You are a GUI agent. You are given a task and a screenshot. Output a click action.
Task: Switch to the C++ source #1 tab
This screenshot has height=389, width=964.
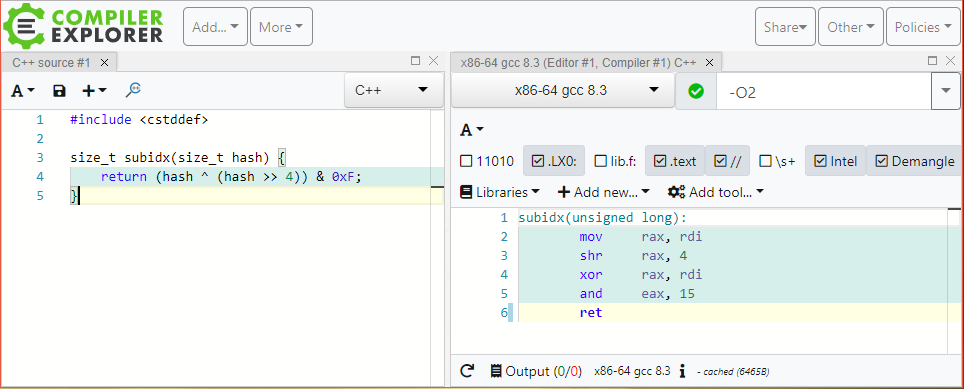[51, 63]
